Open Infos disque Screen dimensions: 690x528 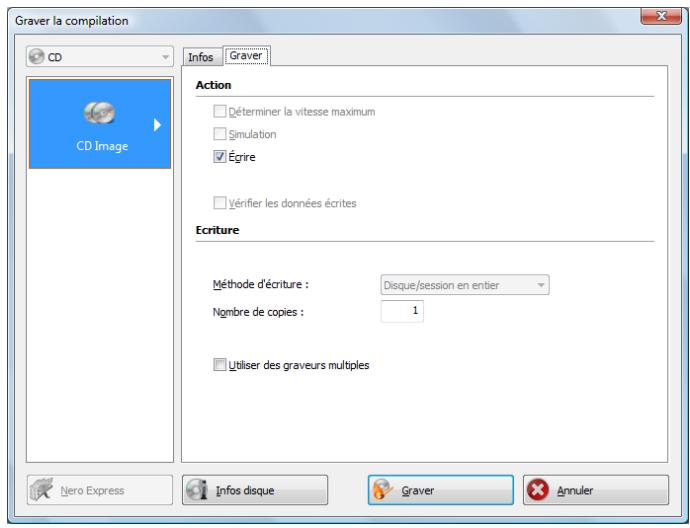pyautogui.click(x=255, y=490)
